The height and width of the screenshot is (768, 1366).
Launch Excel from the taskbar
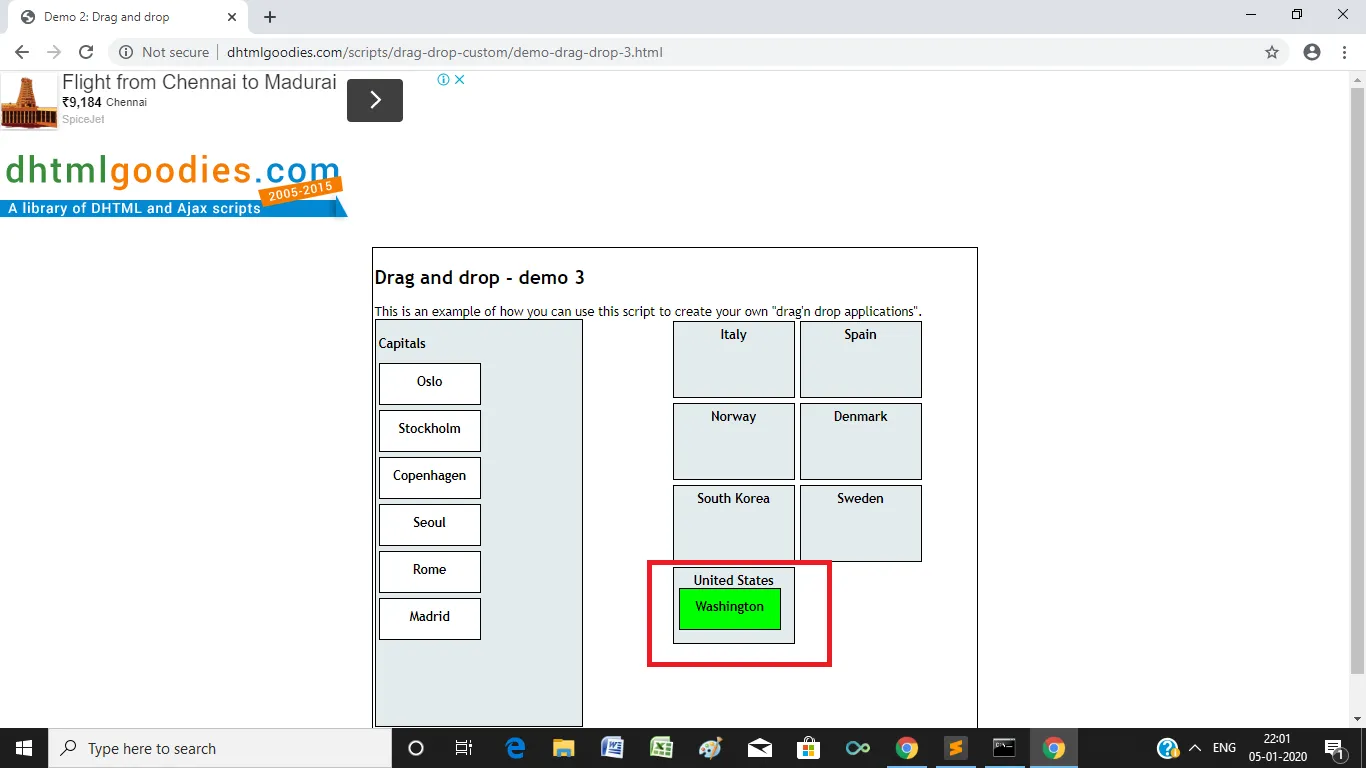coord(661,748)
